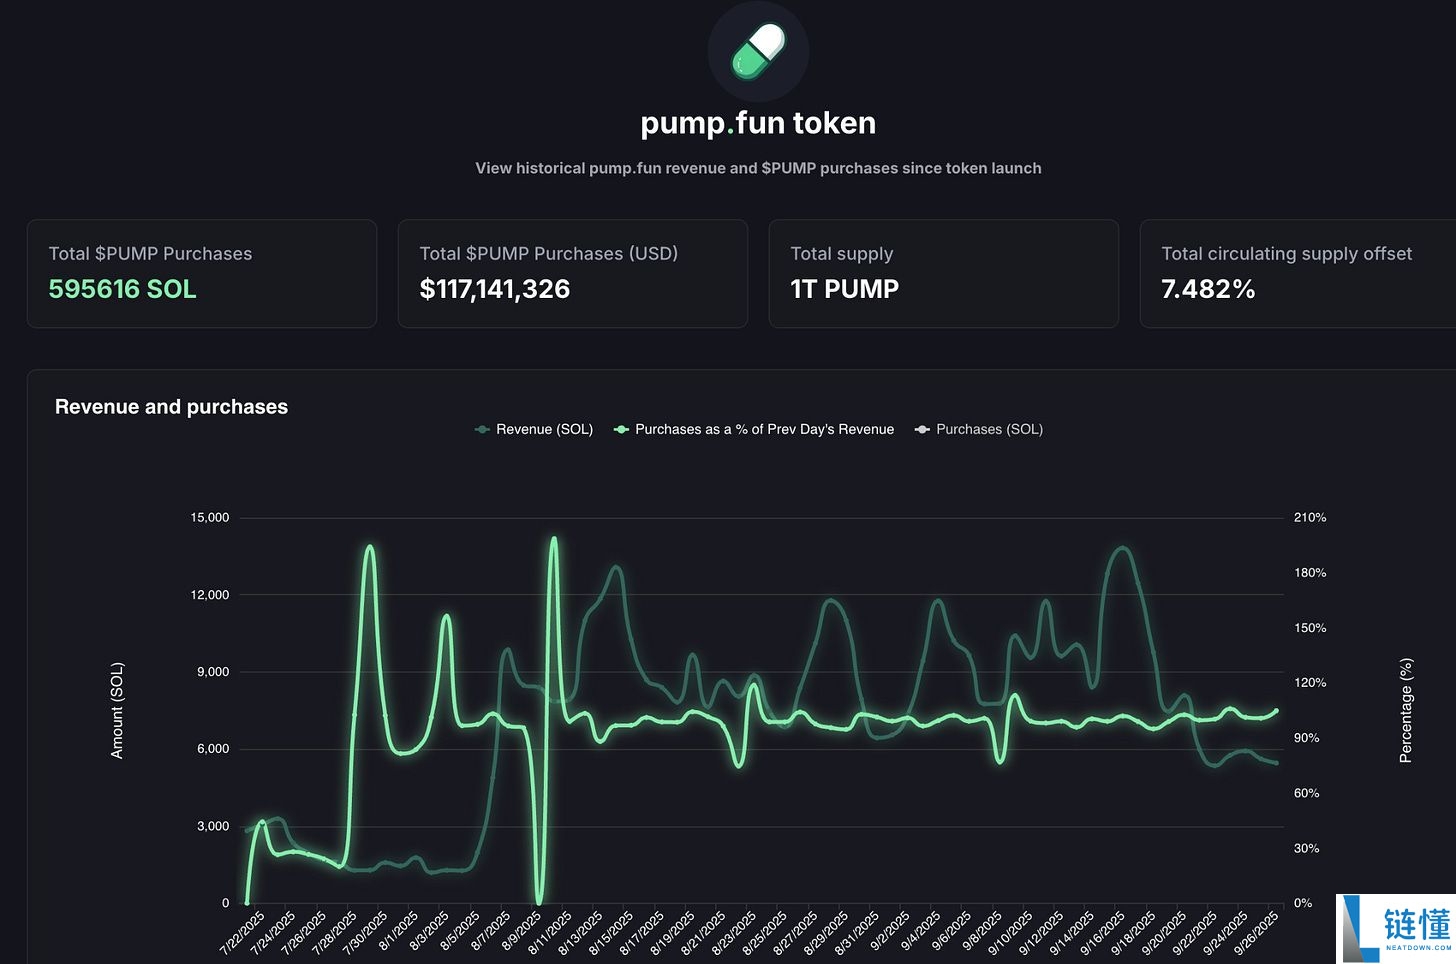The height and width of the screenshot is (964, 1456).
Task: Click the 7/22/2025 date label on the x-axis
Action: click(241, 932)
